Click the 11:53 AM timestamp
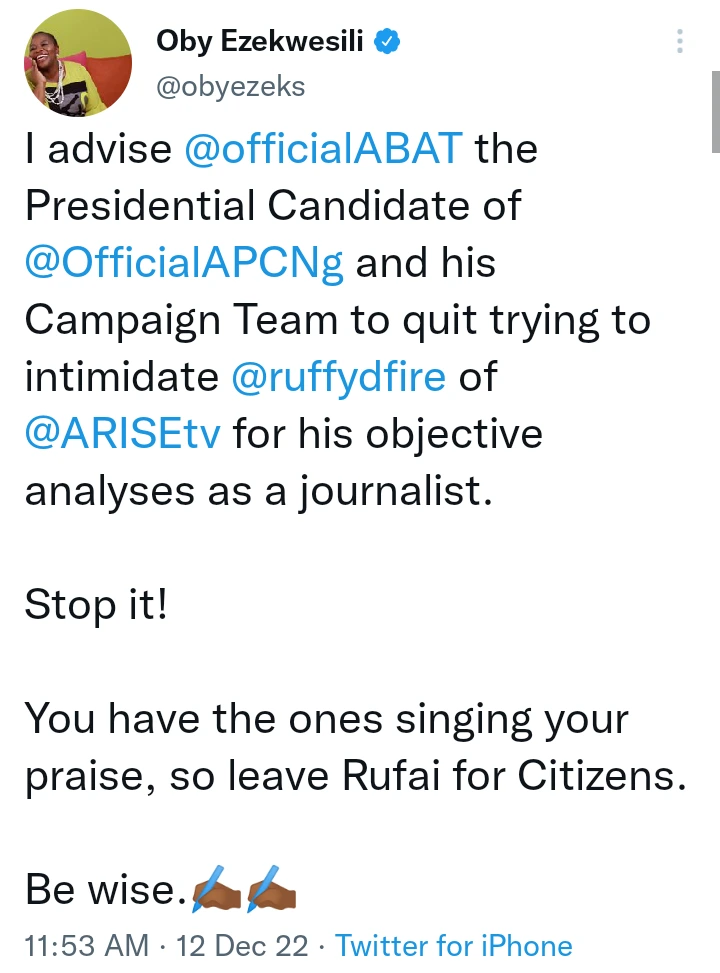The width and height of the screenshot is (720, 973). click(85, 946)
